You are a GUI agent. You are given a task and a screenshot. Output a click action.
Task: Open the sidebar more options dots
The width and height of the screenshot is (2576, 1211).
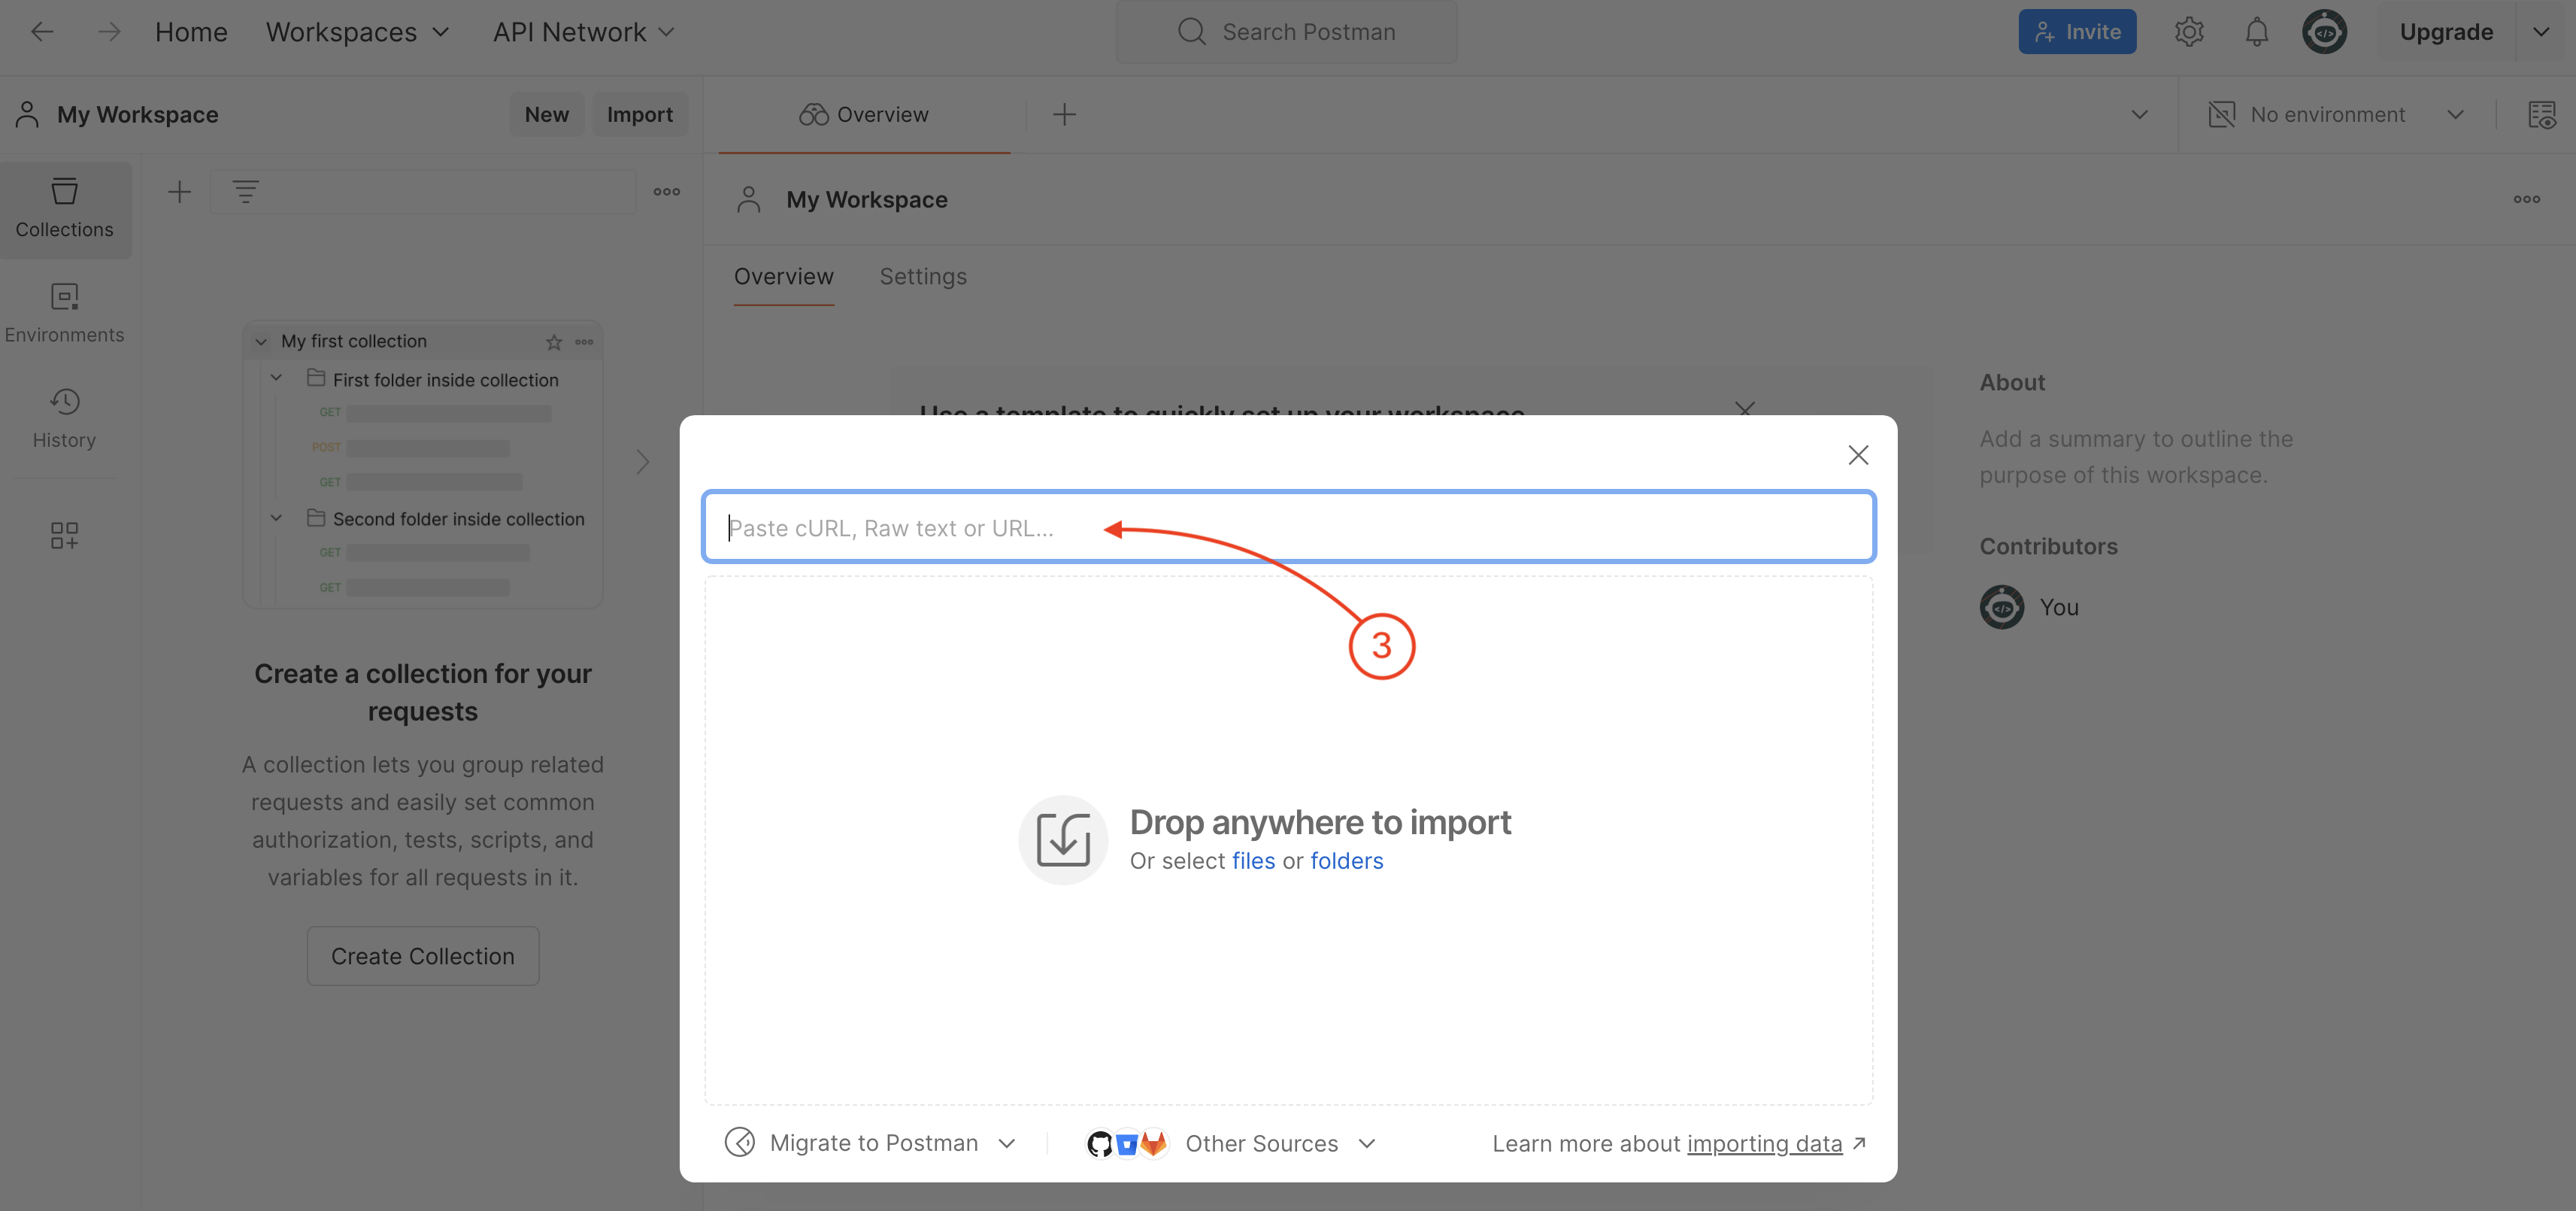click(667, 192)
